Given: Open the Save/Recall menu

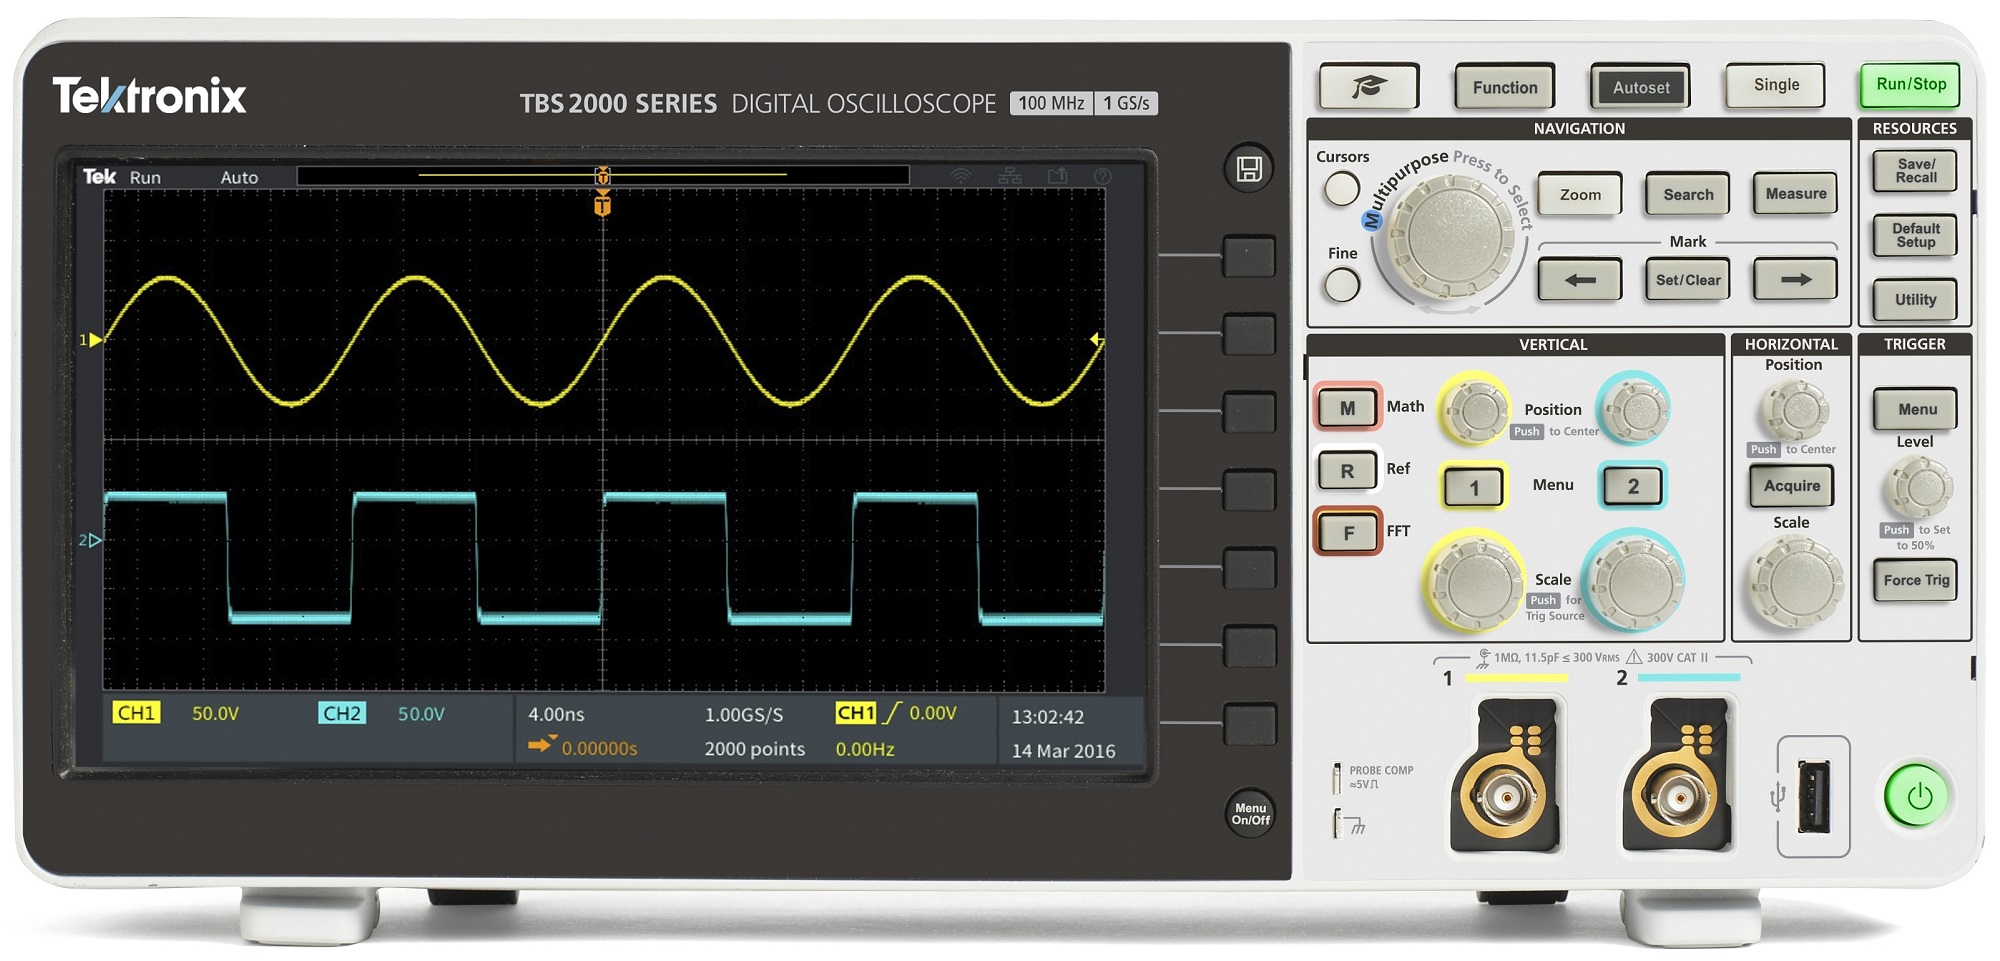Looking at the screenshot, I should click(1915, 171).
